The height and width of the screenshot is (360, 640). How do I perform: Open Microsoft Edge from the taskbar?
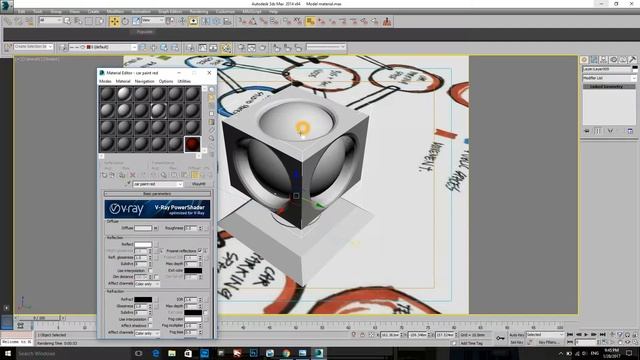pyautogui.click(x=156, y=353)
